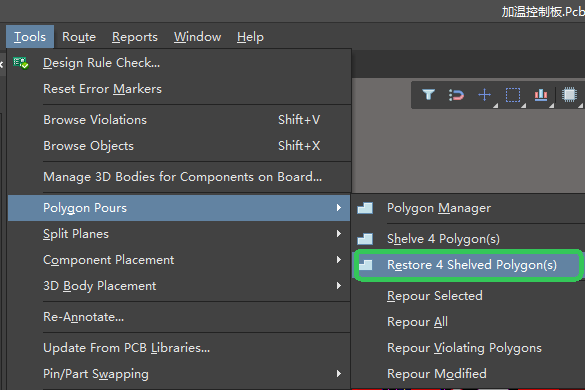
Task: Open the Window menu
Action: [197, 37]
